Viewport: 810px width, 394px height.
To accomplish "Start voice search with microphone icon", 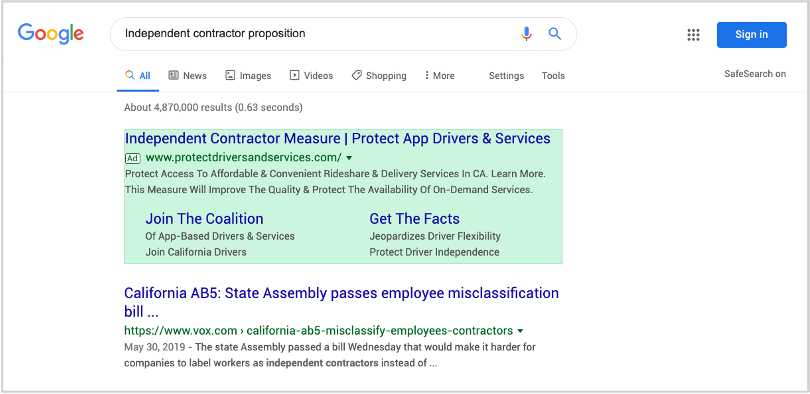I will 526,34.
